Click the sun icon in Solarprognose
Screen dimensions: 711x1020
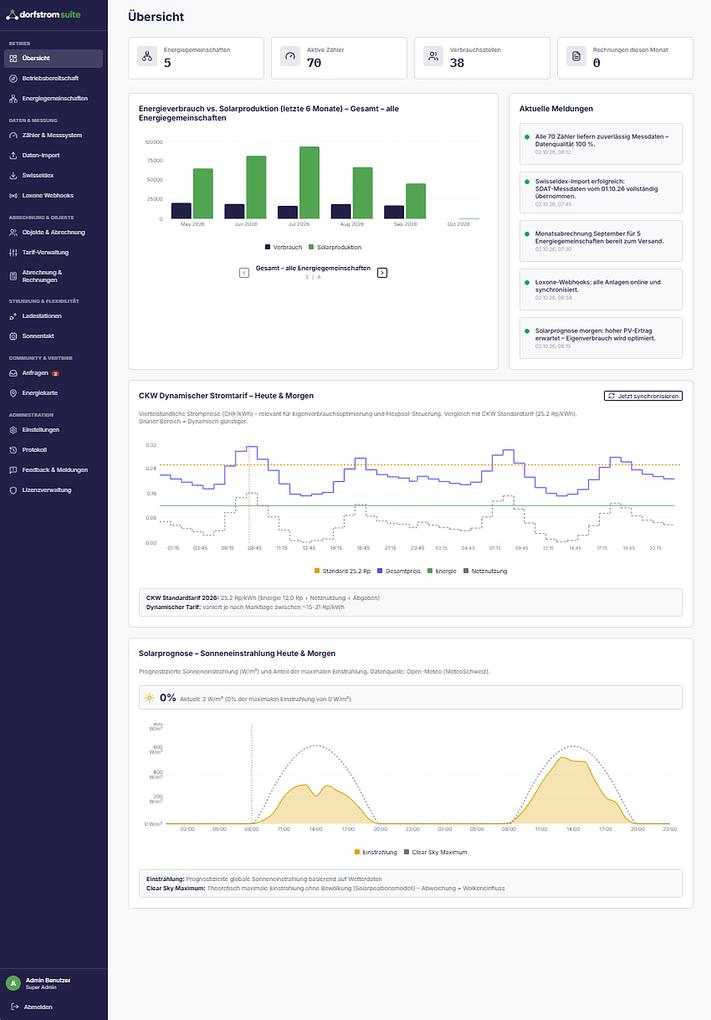(150, 698)
